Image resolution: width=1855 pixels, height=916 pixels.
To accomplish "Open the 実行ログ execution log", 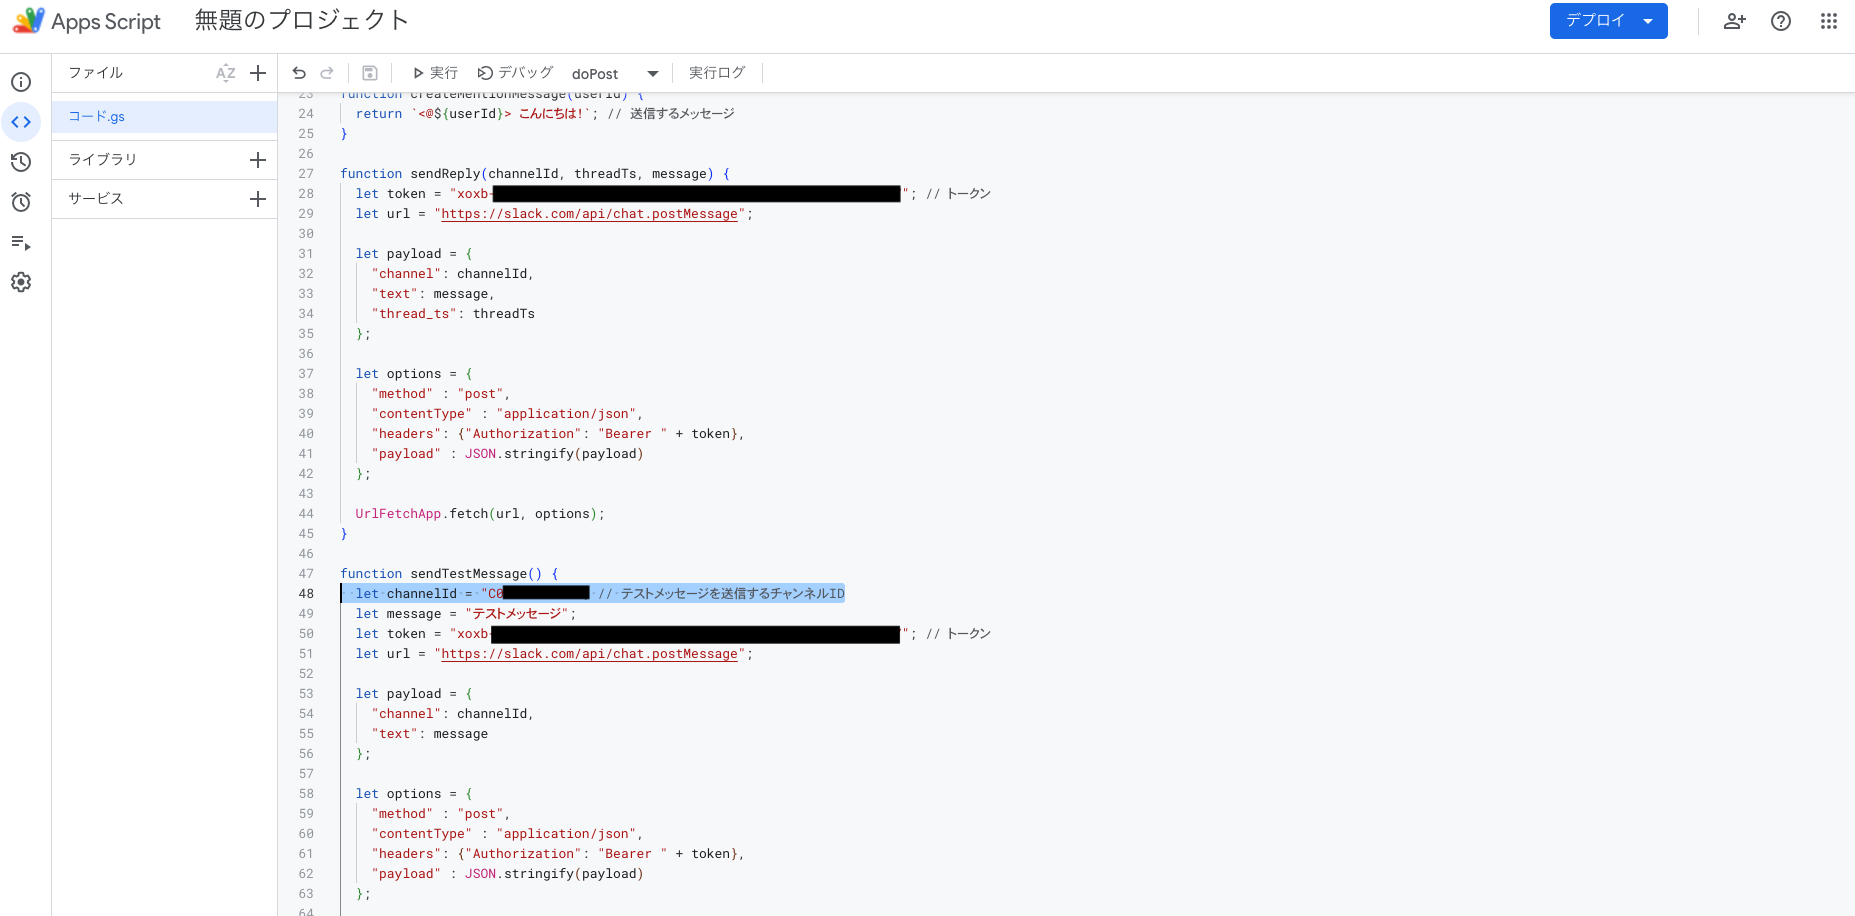I will click(717, 73).
